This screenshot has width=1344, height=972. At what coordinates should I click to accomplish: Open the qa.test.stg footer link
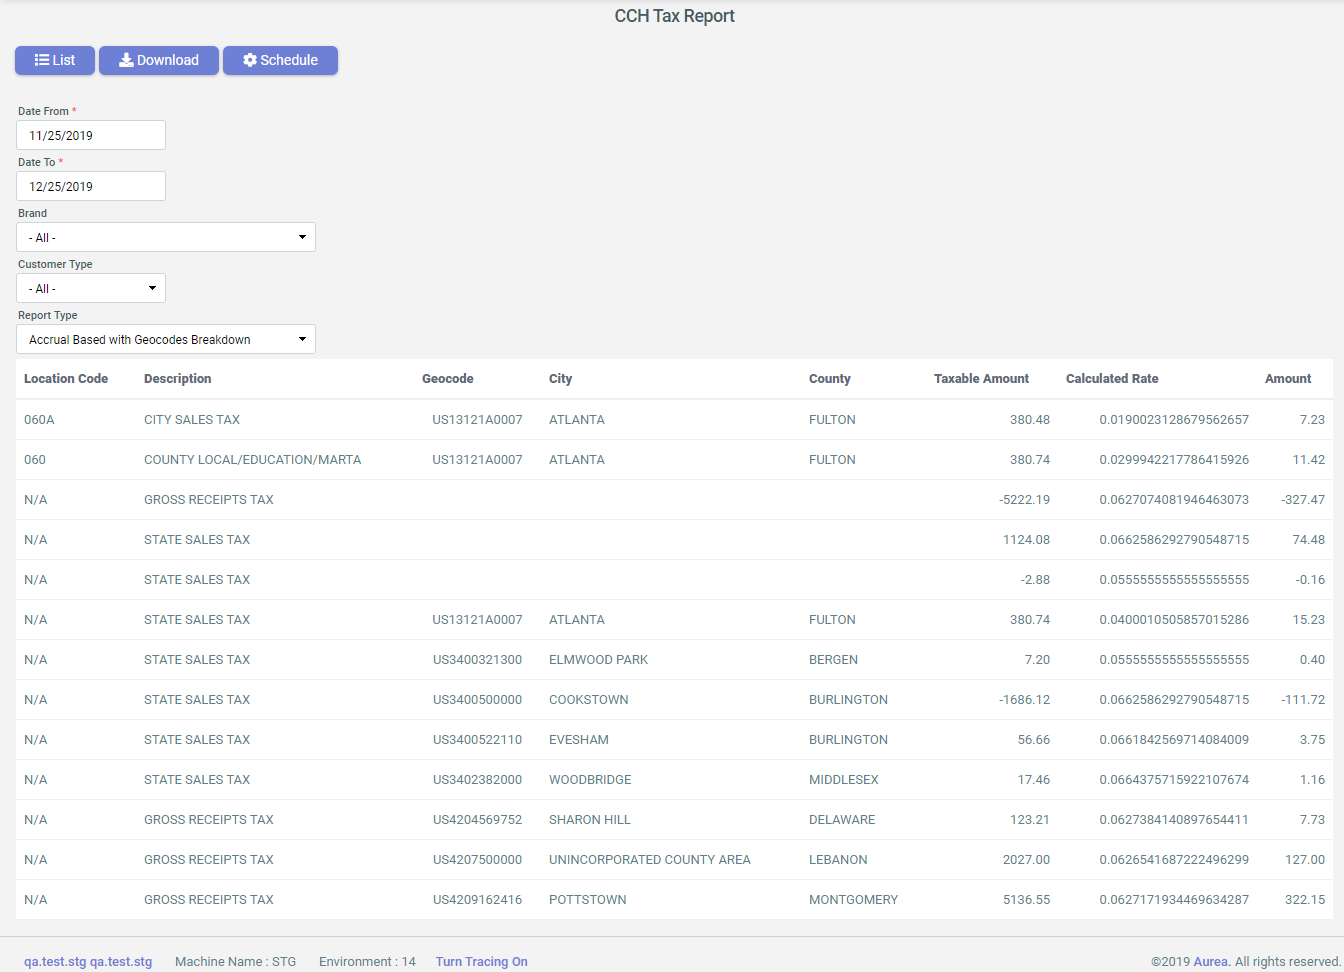point(88,962)
